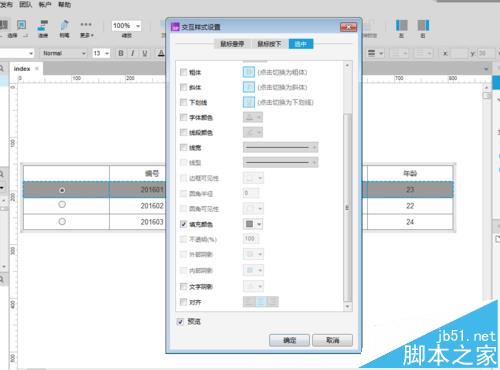Enable the 粗体 bold checkbox
Viewport: 500px width, 370px height.
tap(183, 72)
